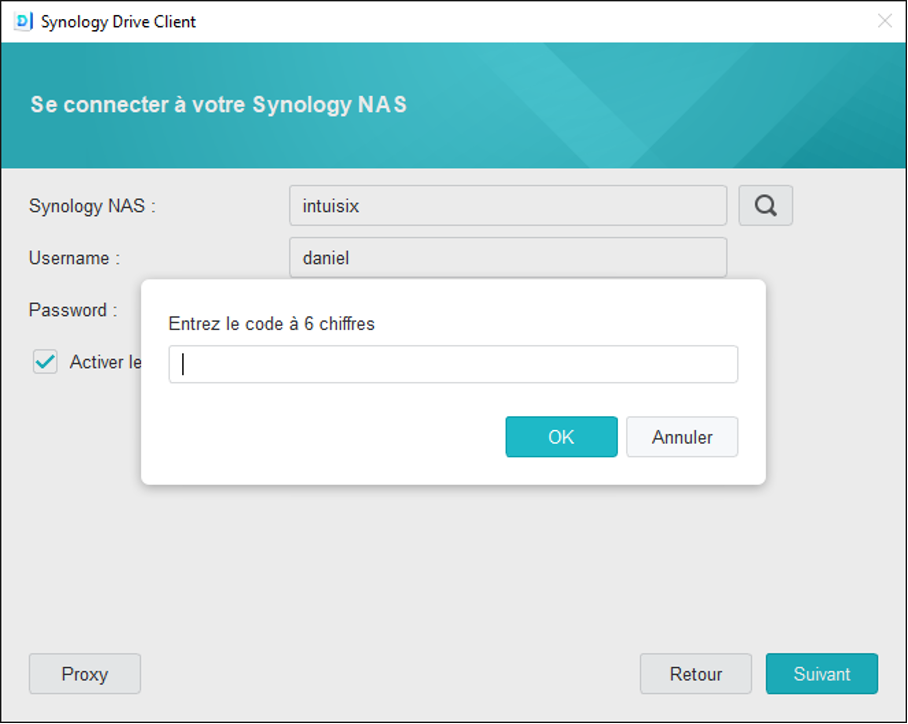Click the 'Se connecter à votre Synology NAS' heading
The height and width of the screenshot is (724, 908).
tap(218, 105)
